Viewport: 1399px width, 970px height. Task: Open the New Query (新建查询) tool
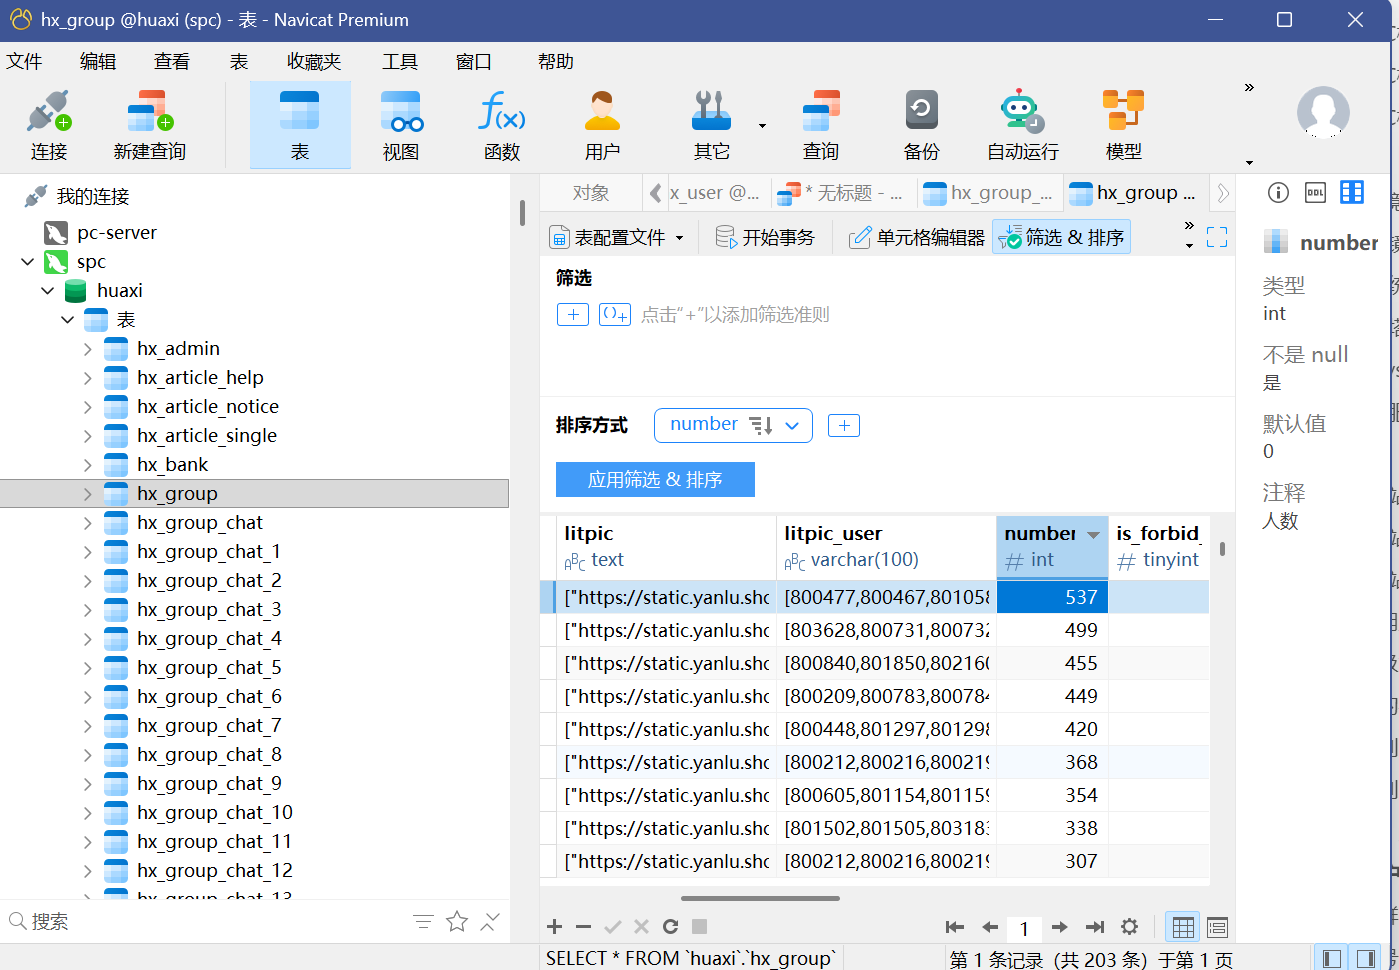point(149,125)
